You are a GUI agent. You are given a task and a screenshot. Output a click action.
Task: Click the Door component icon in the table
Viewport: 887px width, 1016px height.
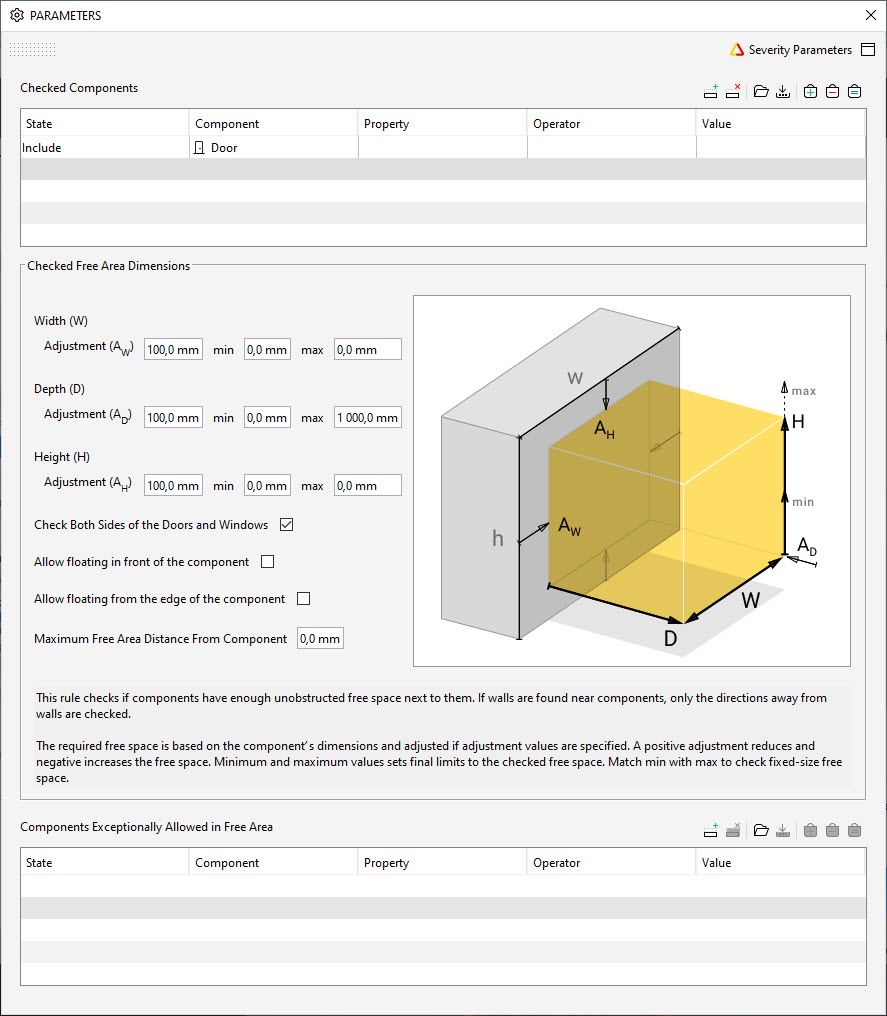point(199,147)
